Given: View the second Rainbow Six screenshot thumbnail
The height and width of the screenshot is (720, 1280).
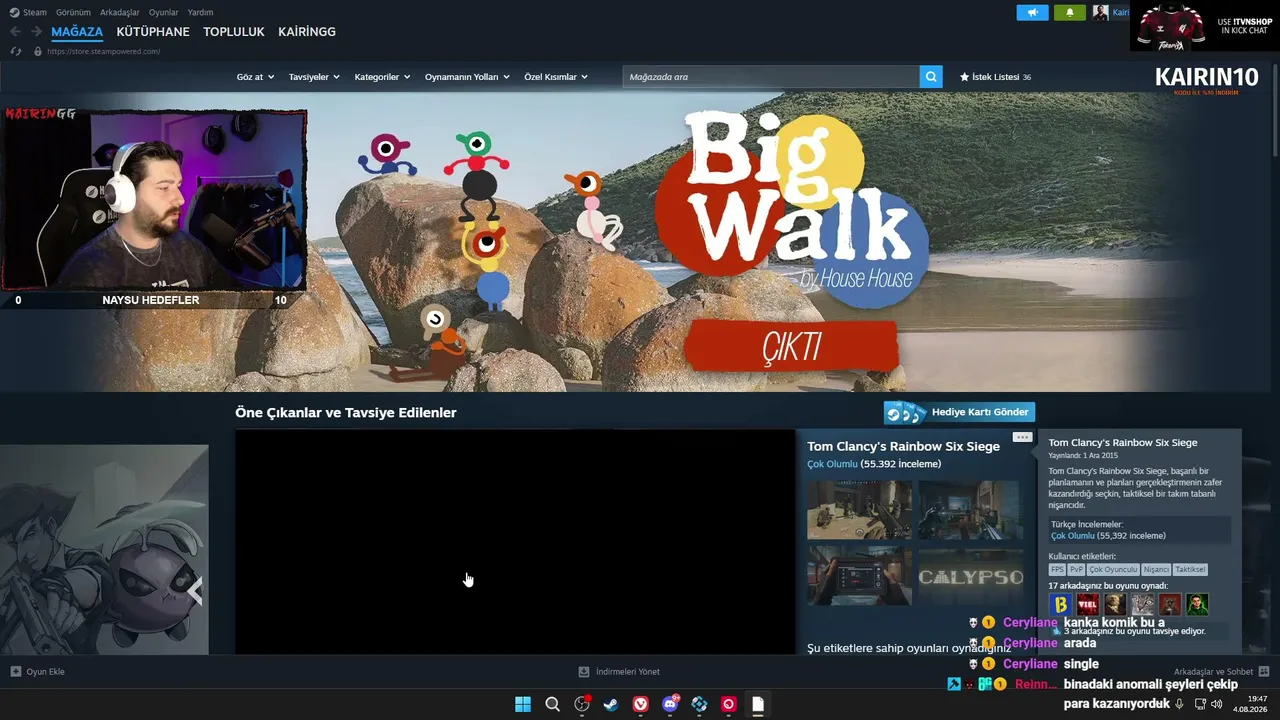Looking at the screenshot, I should click(x=971, y=510).
